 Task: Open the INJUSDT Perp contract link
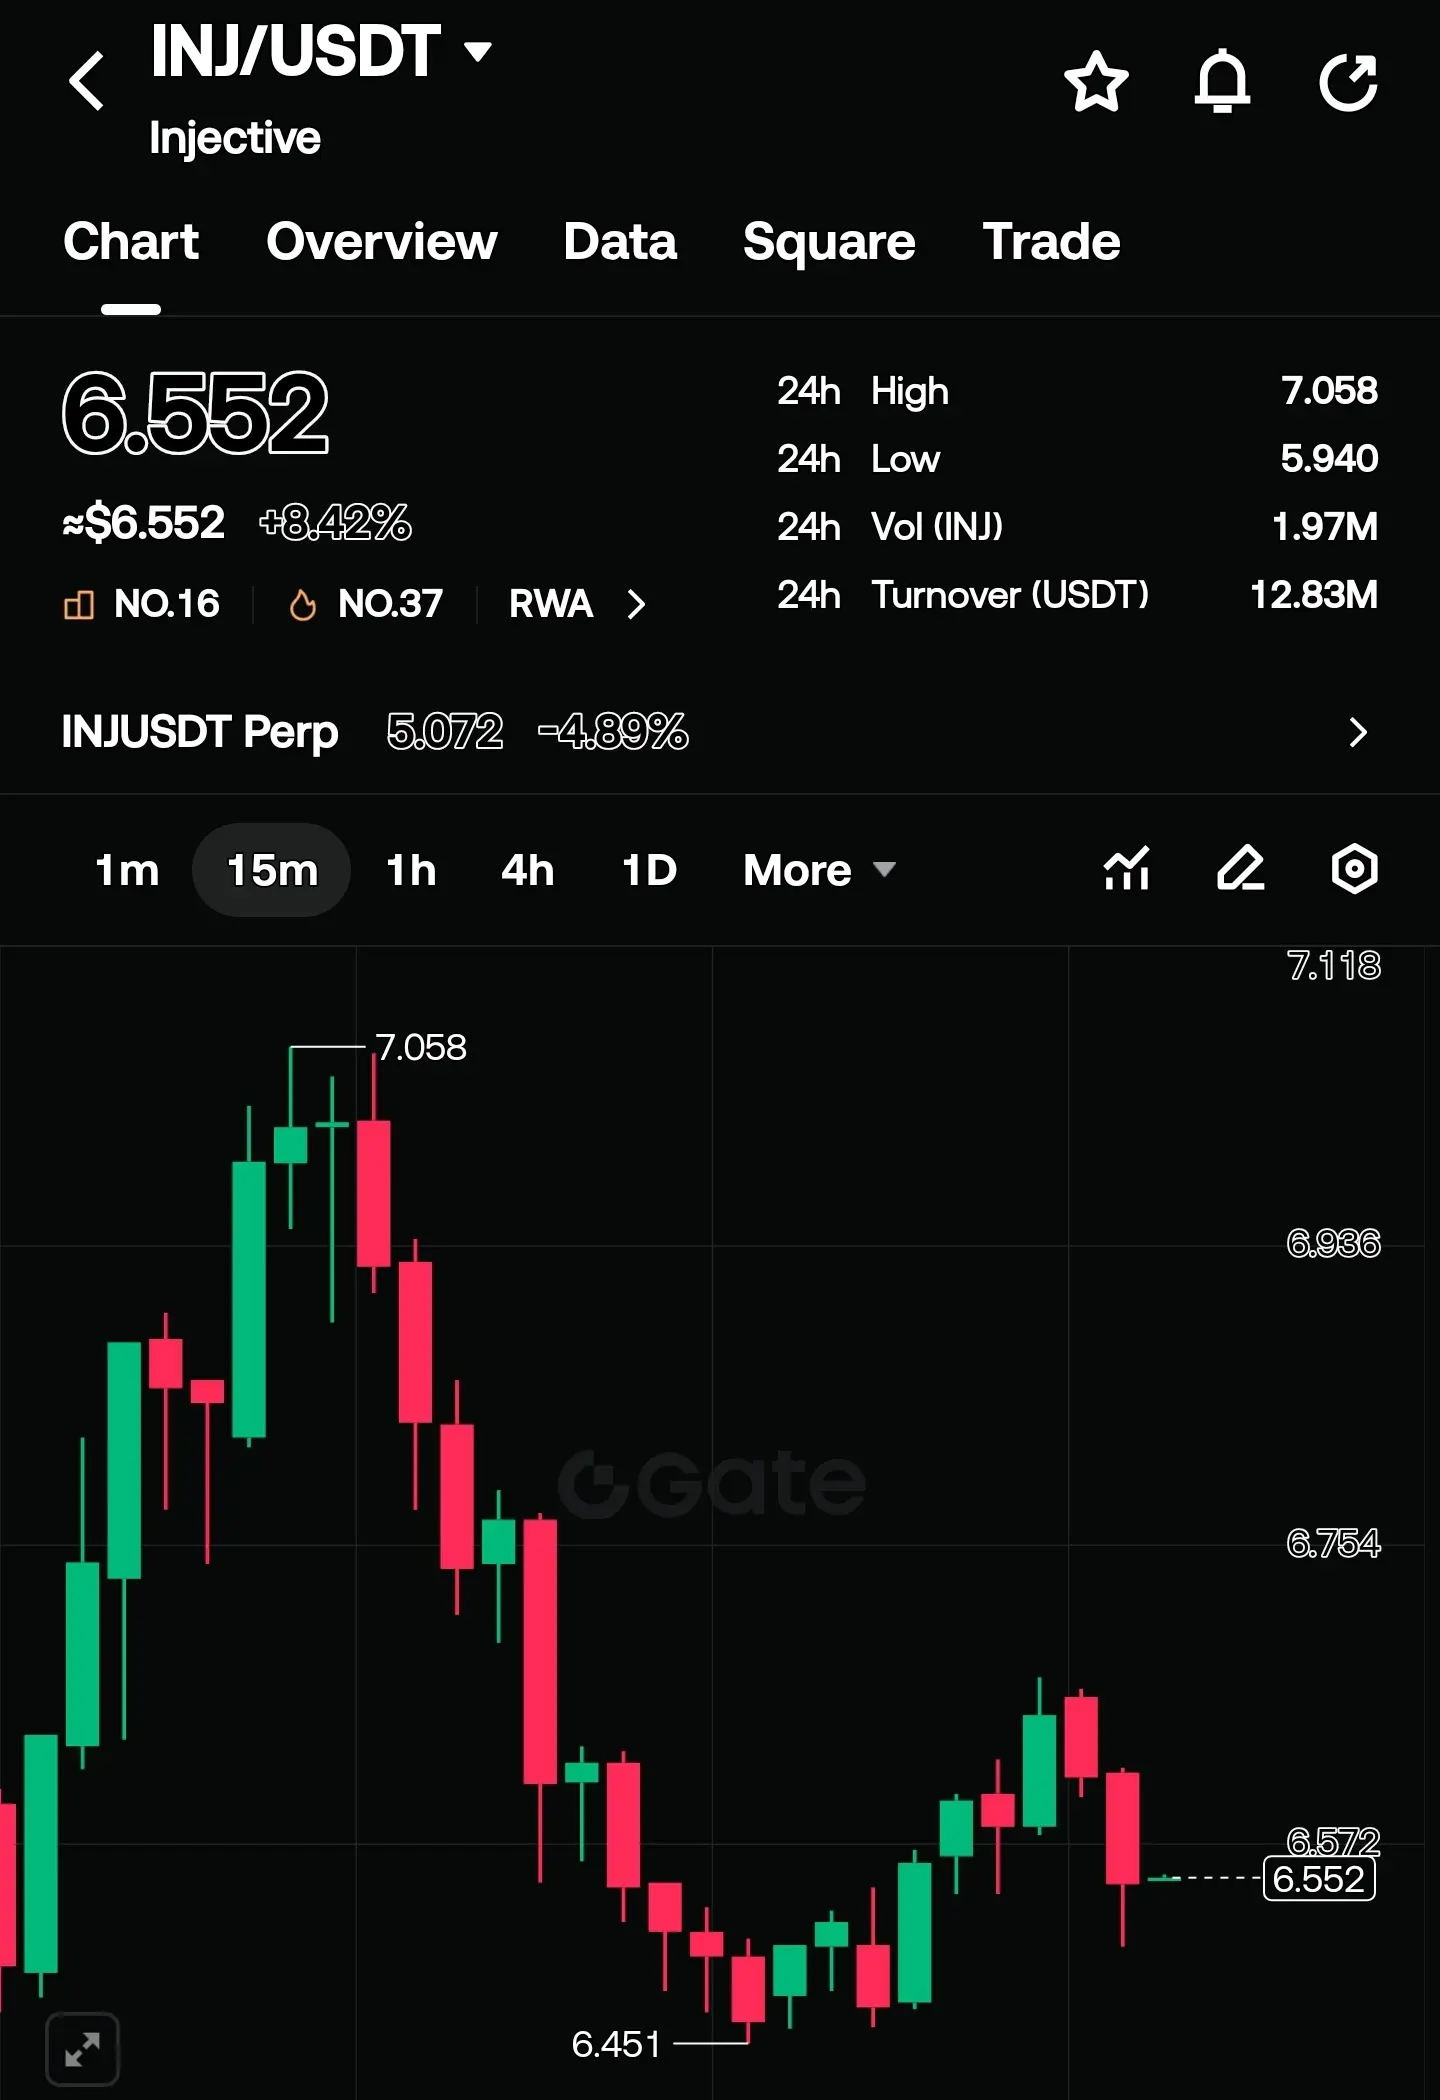tap(200, 732)
